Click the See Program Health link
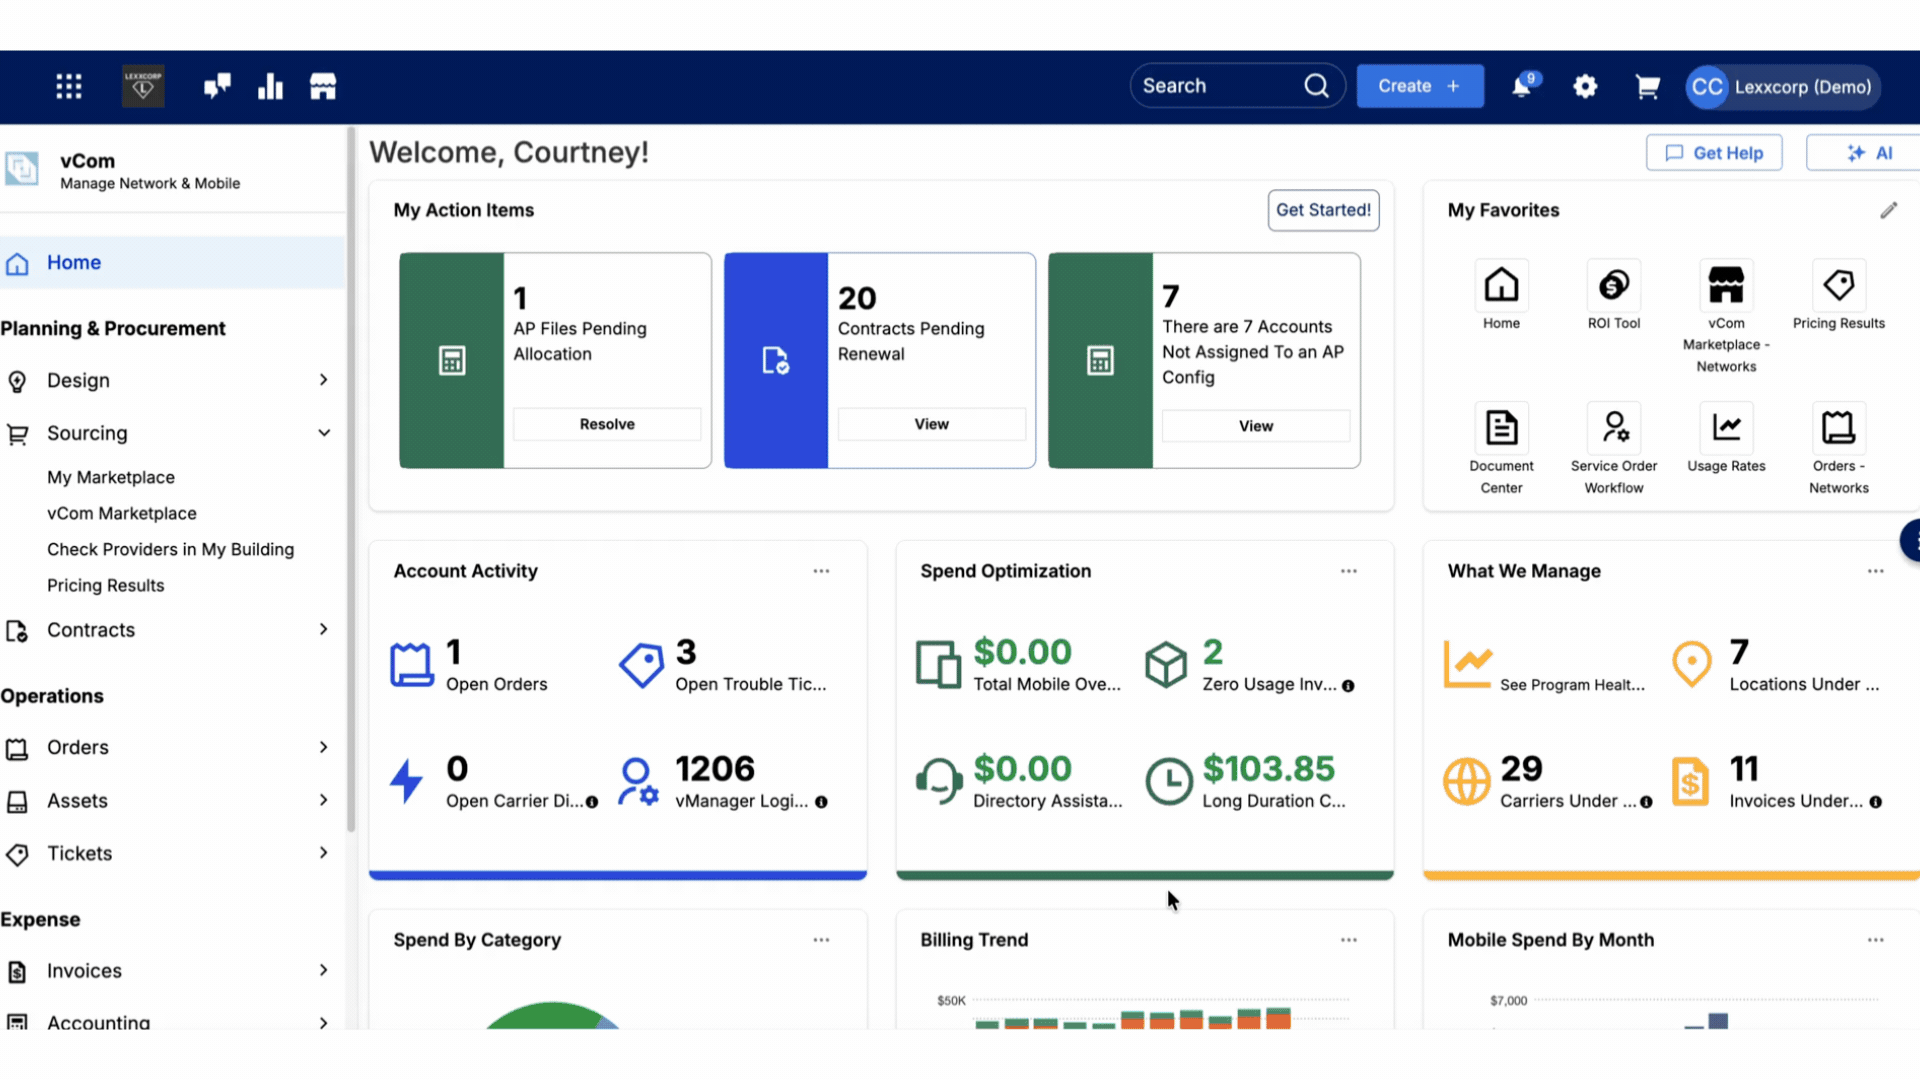Screen dimensions: 1920x1080 [x=1572, y=685]
